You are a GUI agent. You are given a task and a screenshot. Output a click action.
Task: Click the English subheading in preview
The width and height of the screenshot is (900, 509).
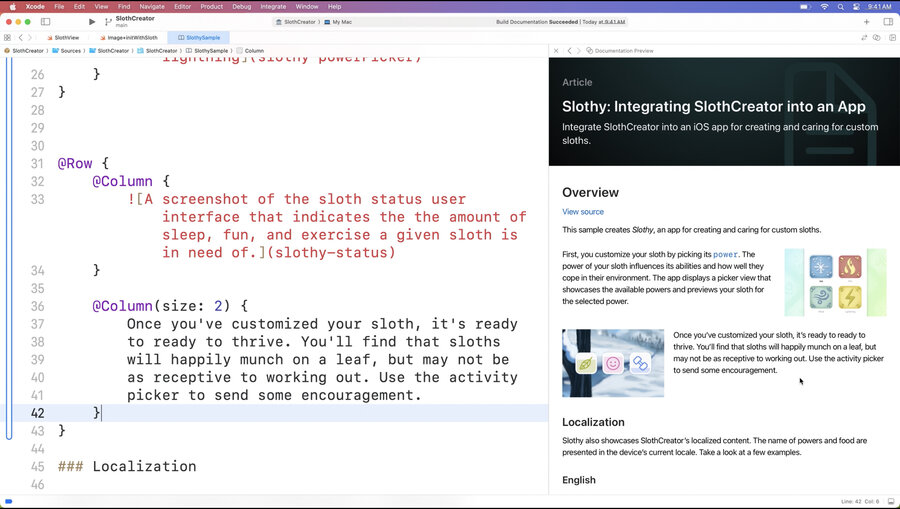tap(579, 480)
